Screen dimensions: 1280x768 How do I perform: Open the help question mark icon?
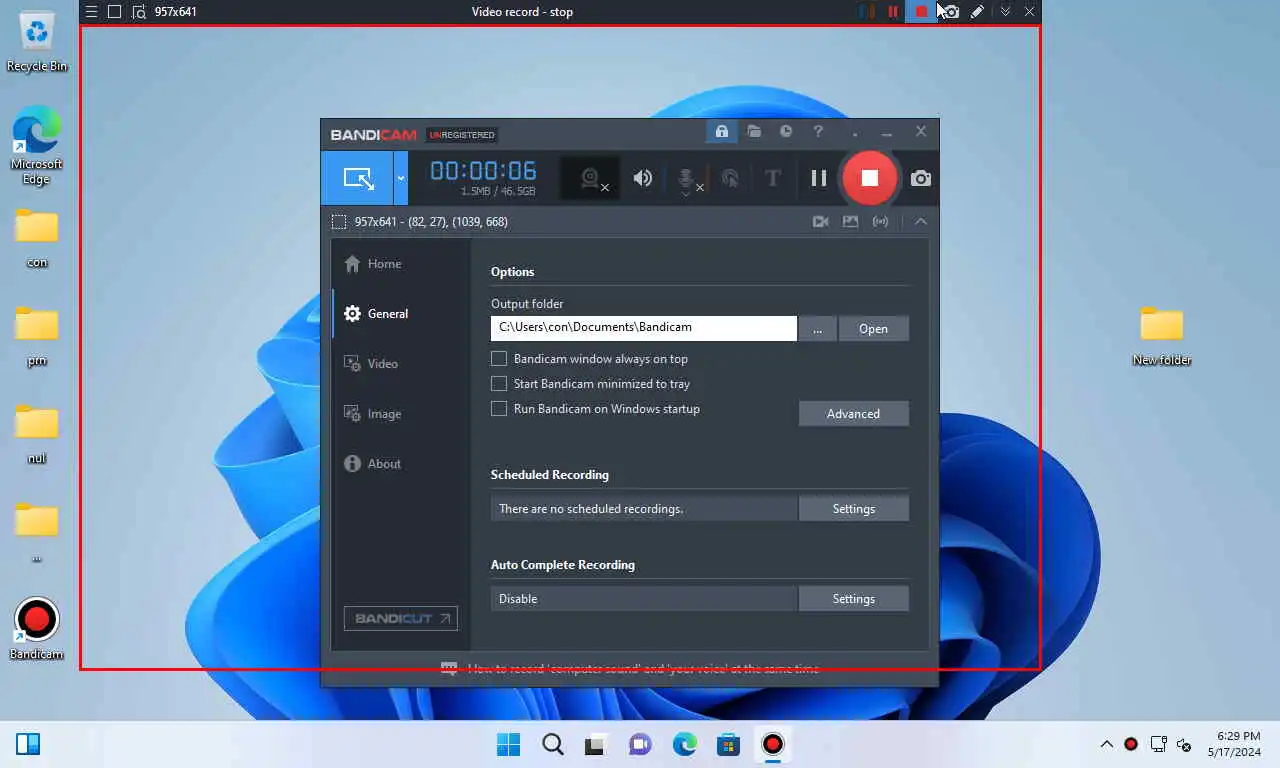818,131
